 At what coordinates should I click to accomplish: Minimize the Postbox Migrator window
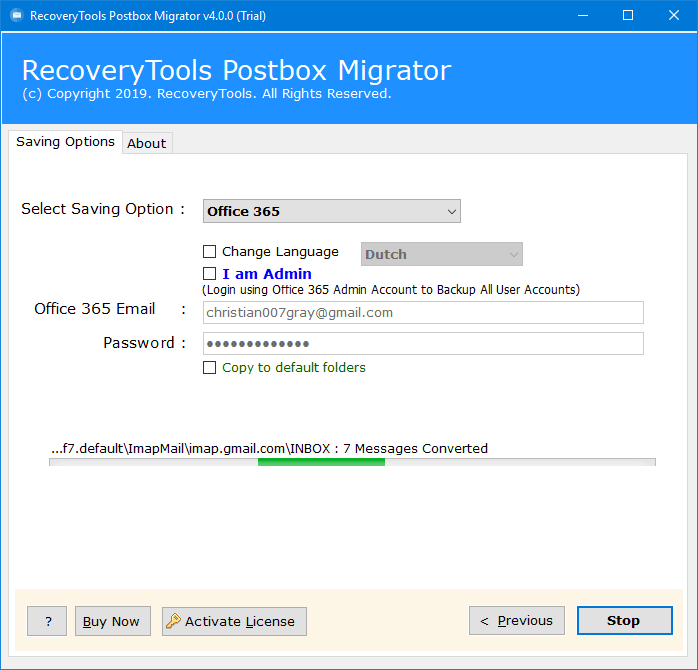[583, 16]
